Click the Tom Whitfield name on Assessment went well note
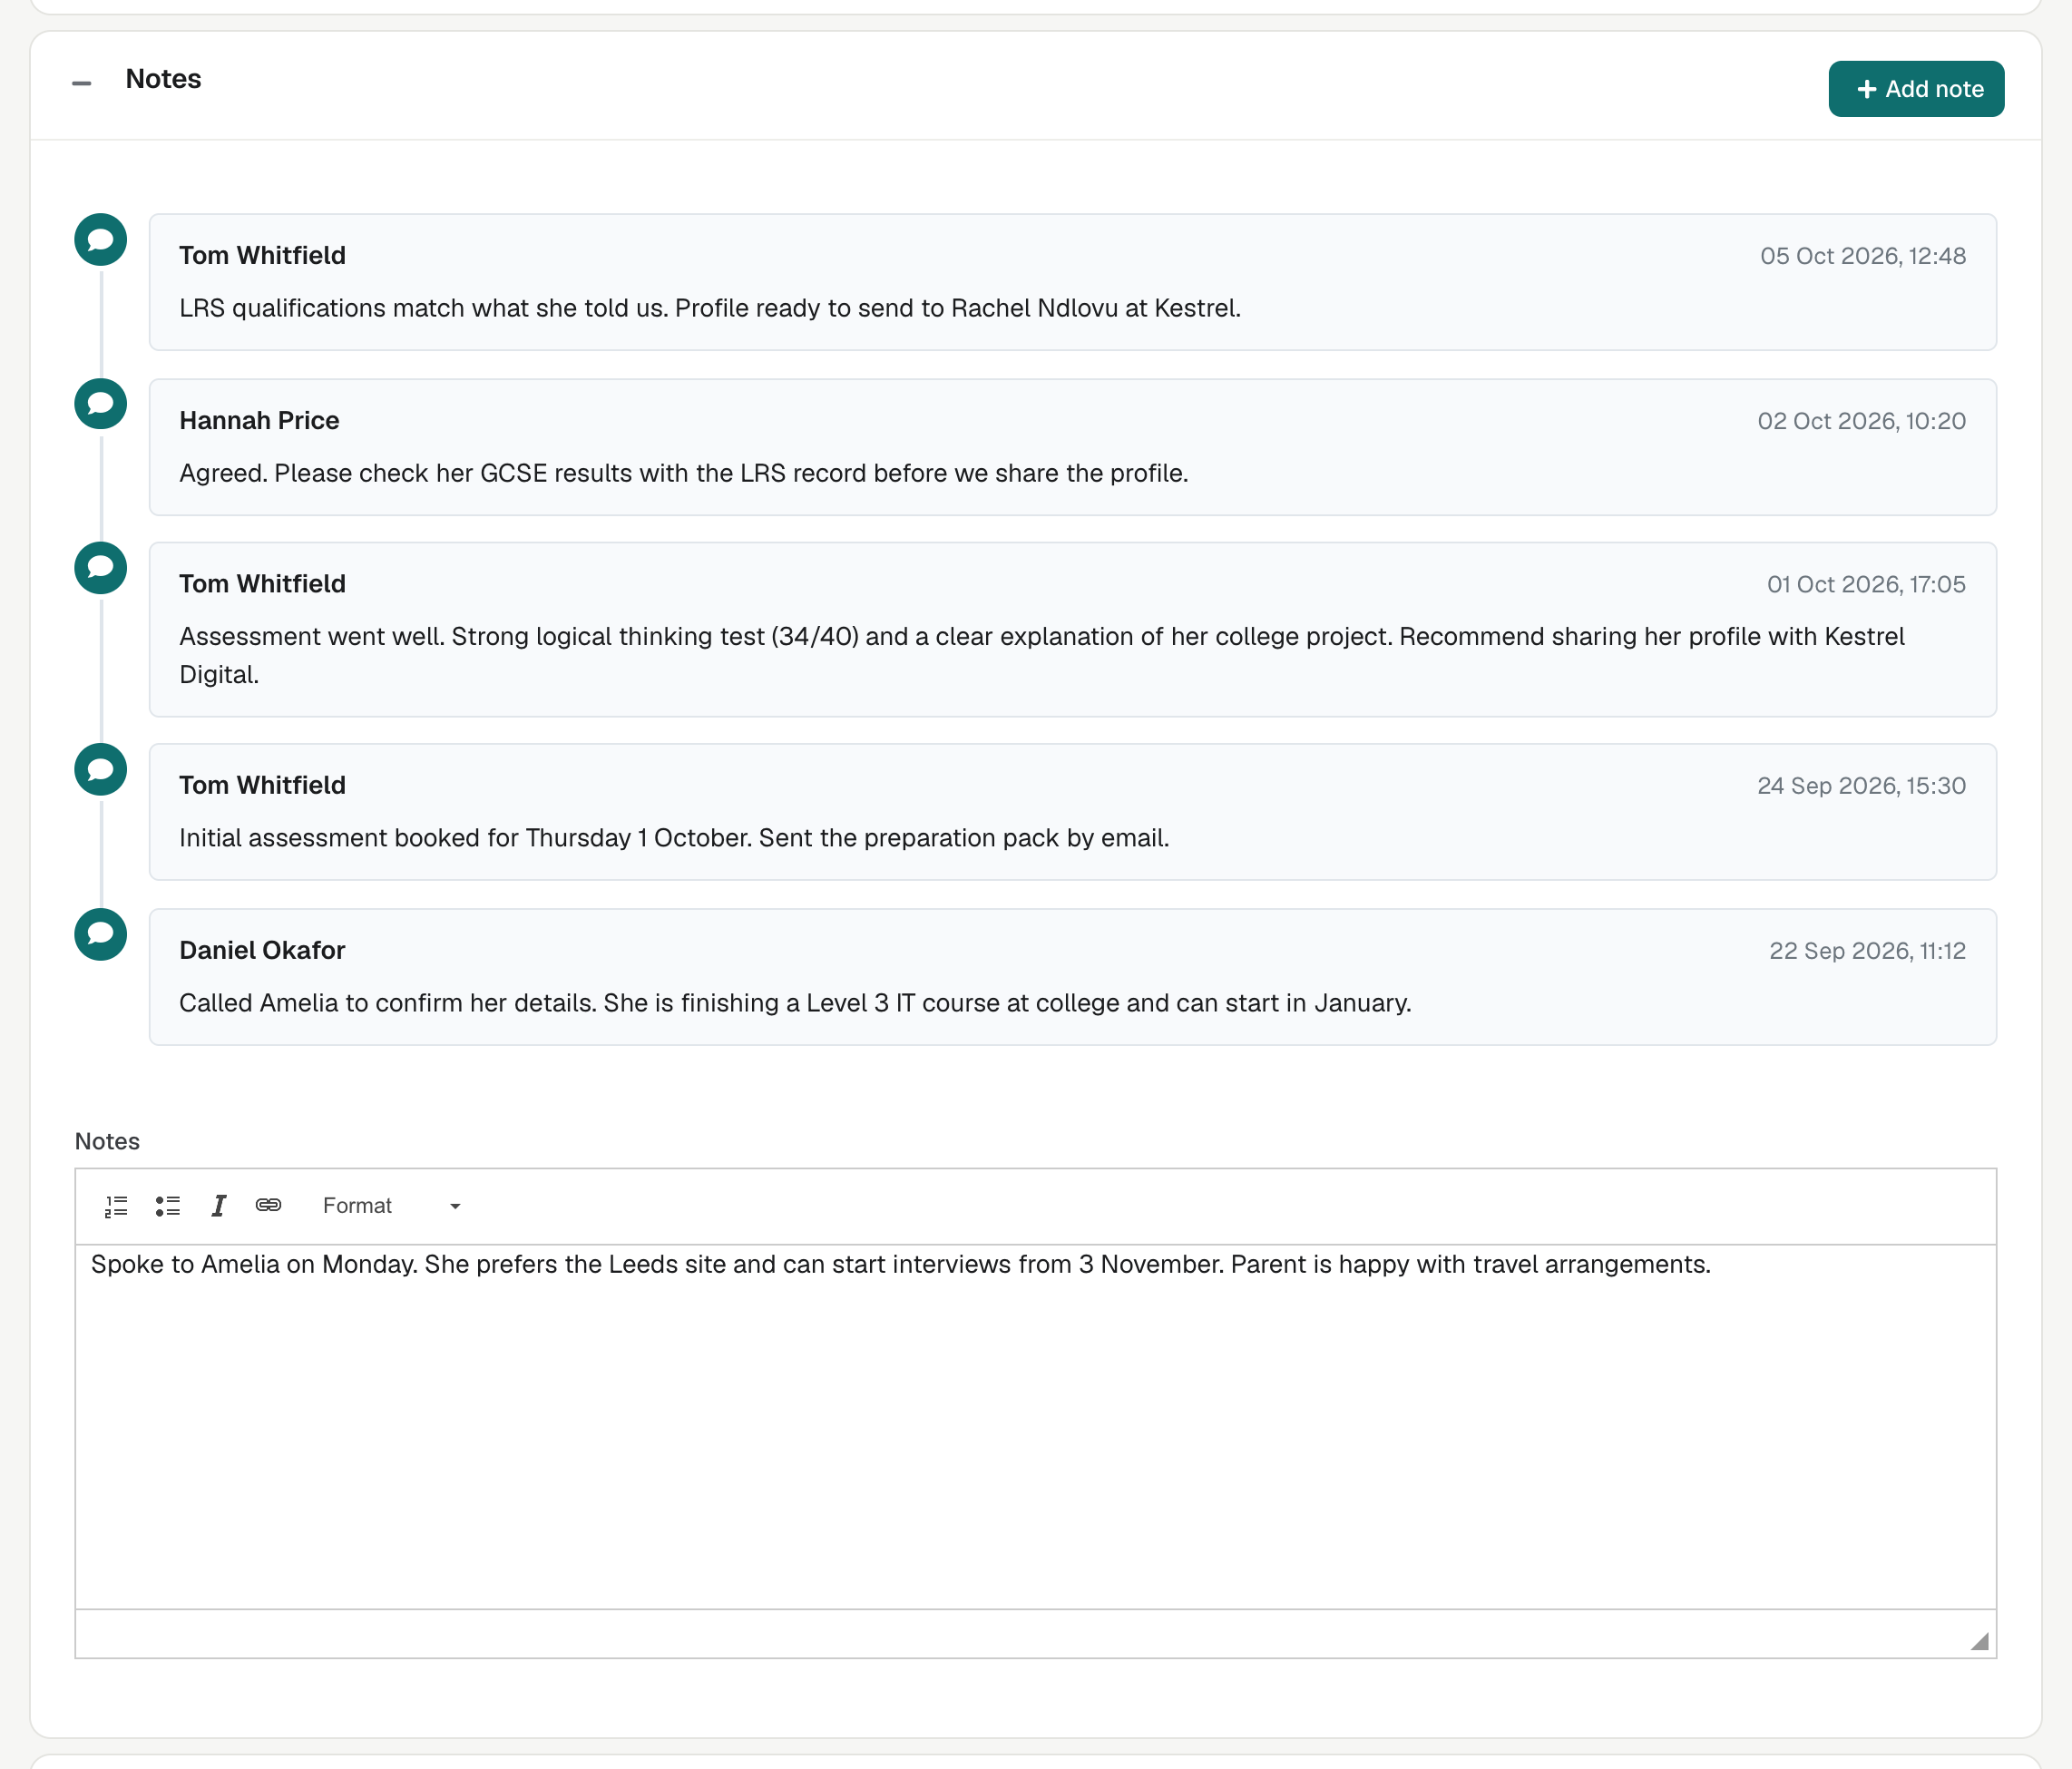 coord(262,584)
